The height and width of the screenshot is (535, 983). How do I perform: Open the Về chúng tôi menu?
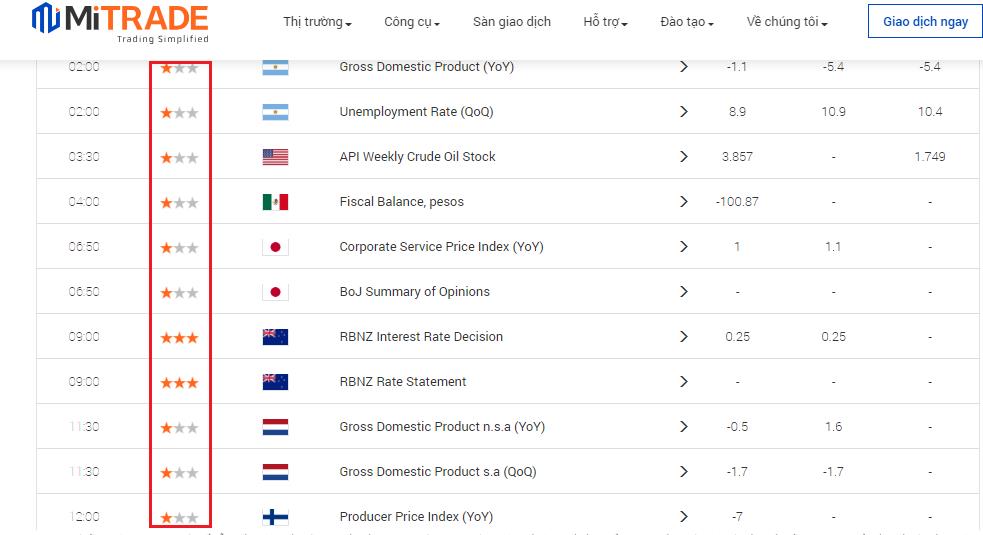pyautogui.click(x=786, y=22)
